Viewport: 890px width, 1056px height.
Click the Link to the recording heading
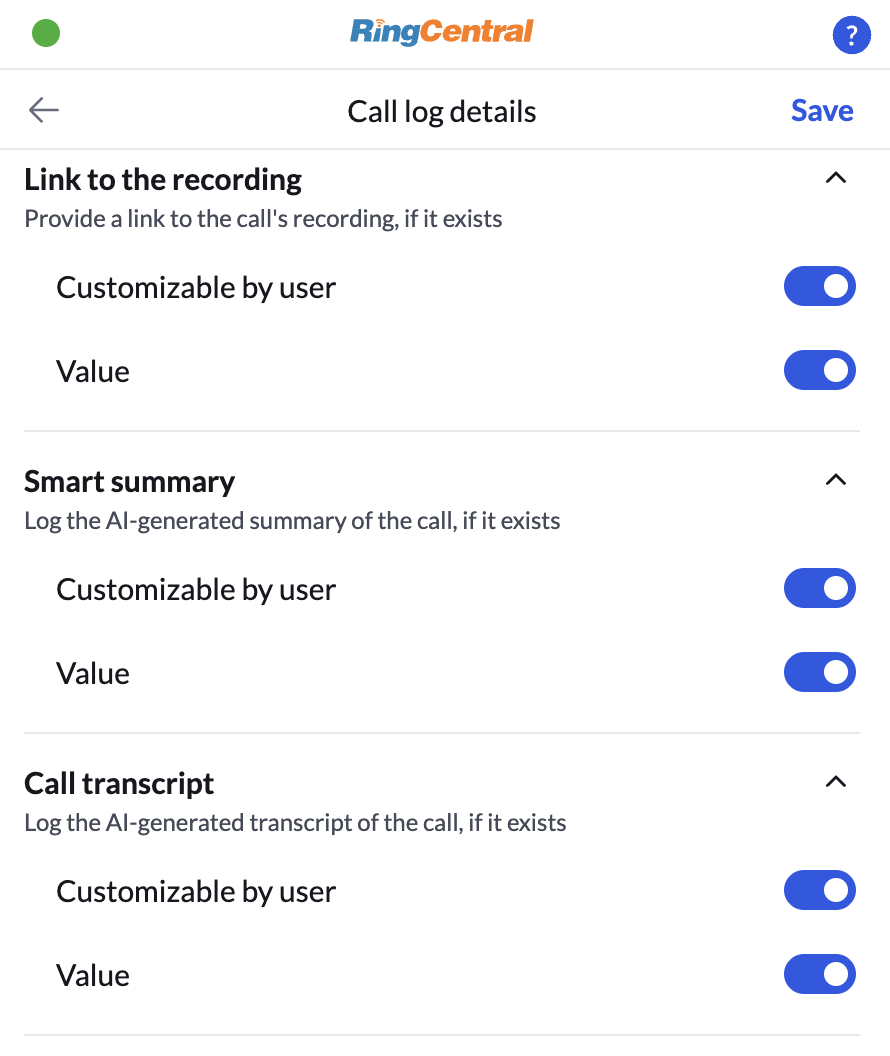[163, 180]
